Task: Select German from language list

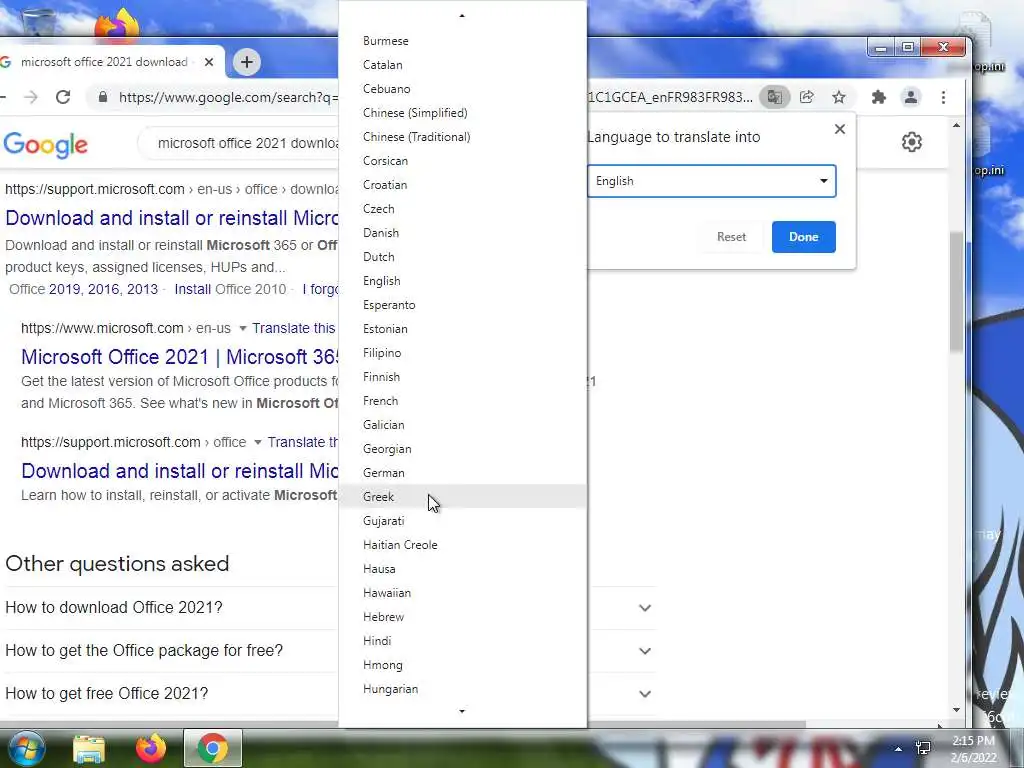Action: tap(462, 473)
